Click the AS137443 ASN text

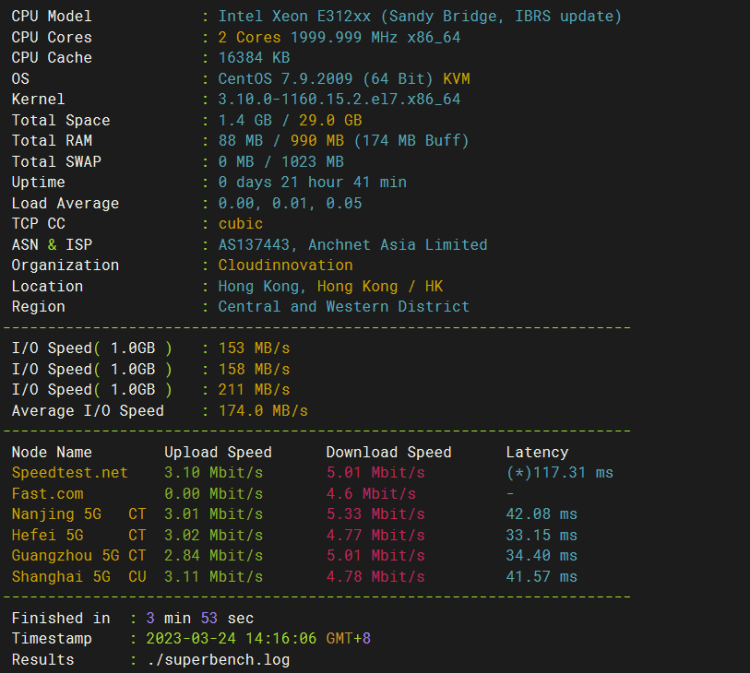click(x=254, y=245)
